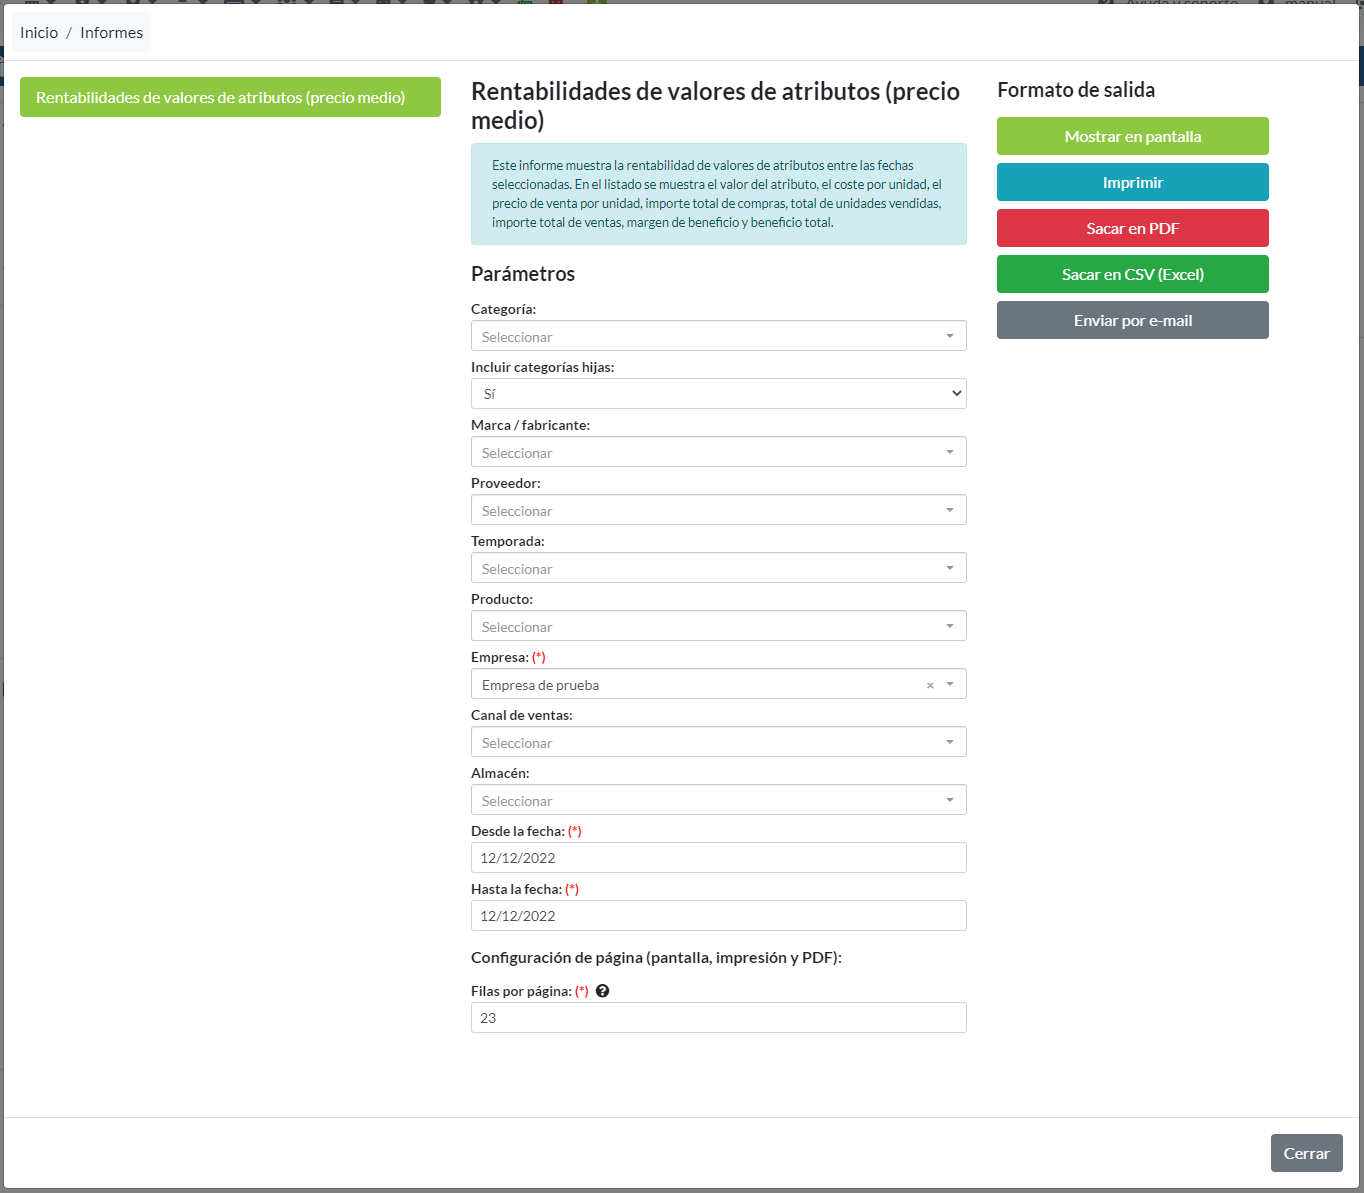This screenshot has width=1364, height=1193.
Task: Open the Producto dropdown
Action: point(718,626)
